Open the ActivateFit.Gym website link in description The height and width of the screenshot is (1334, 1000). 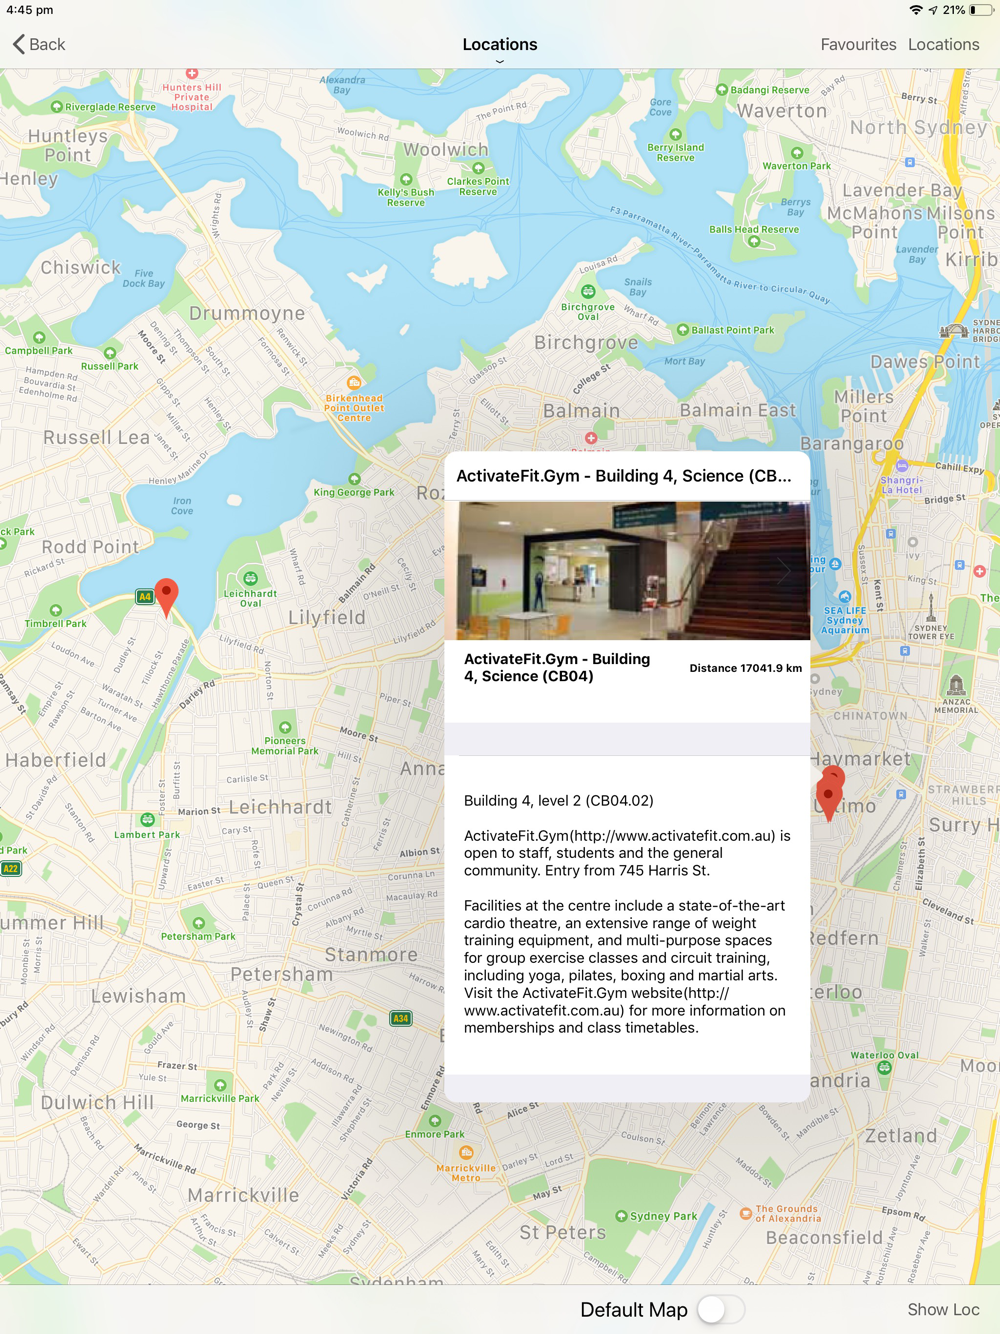point(596,1002)
